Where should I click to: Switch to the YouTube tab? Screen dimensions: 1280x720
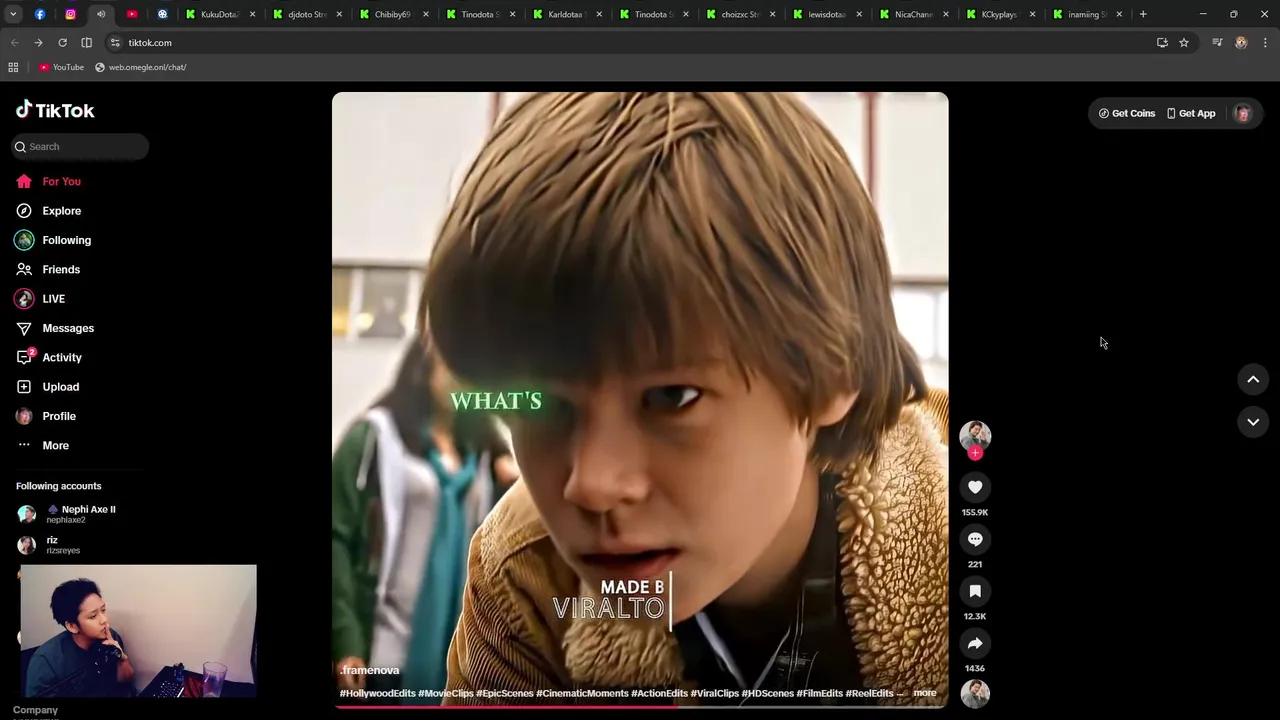[x=131, y=14]
